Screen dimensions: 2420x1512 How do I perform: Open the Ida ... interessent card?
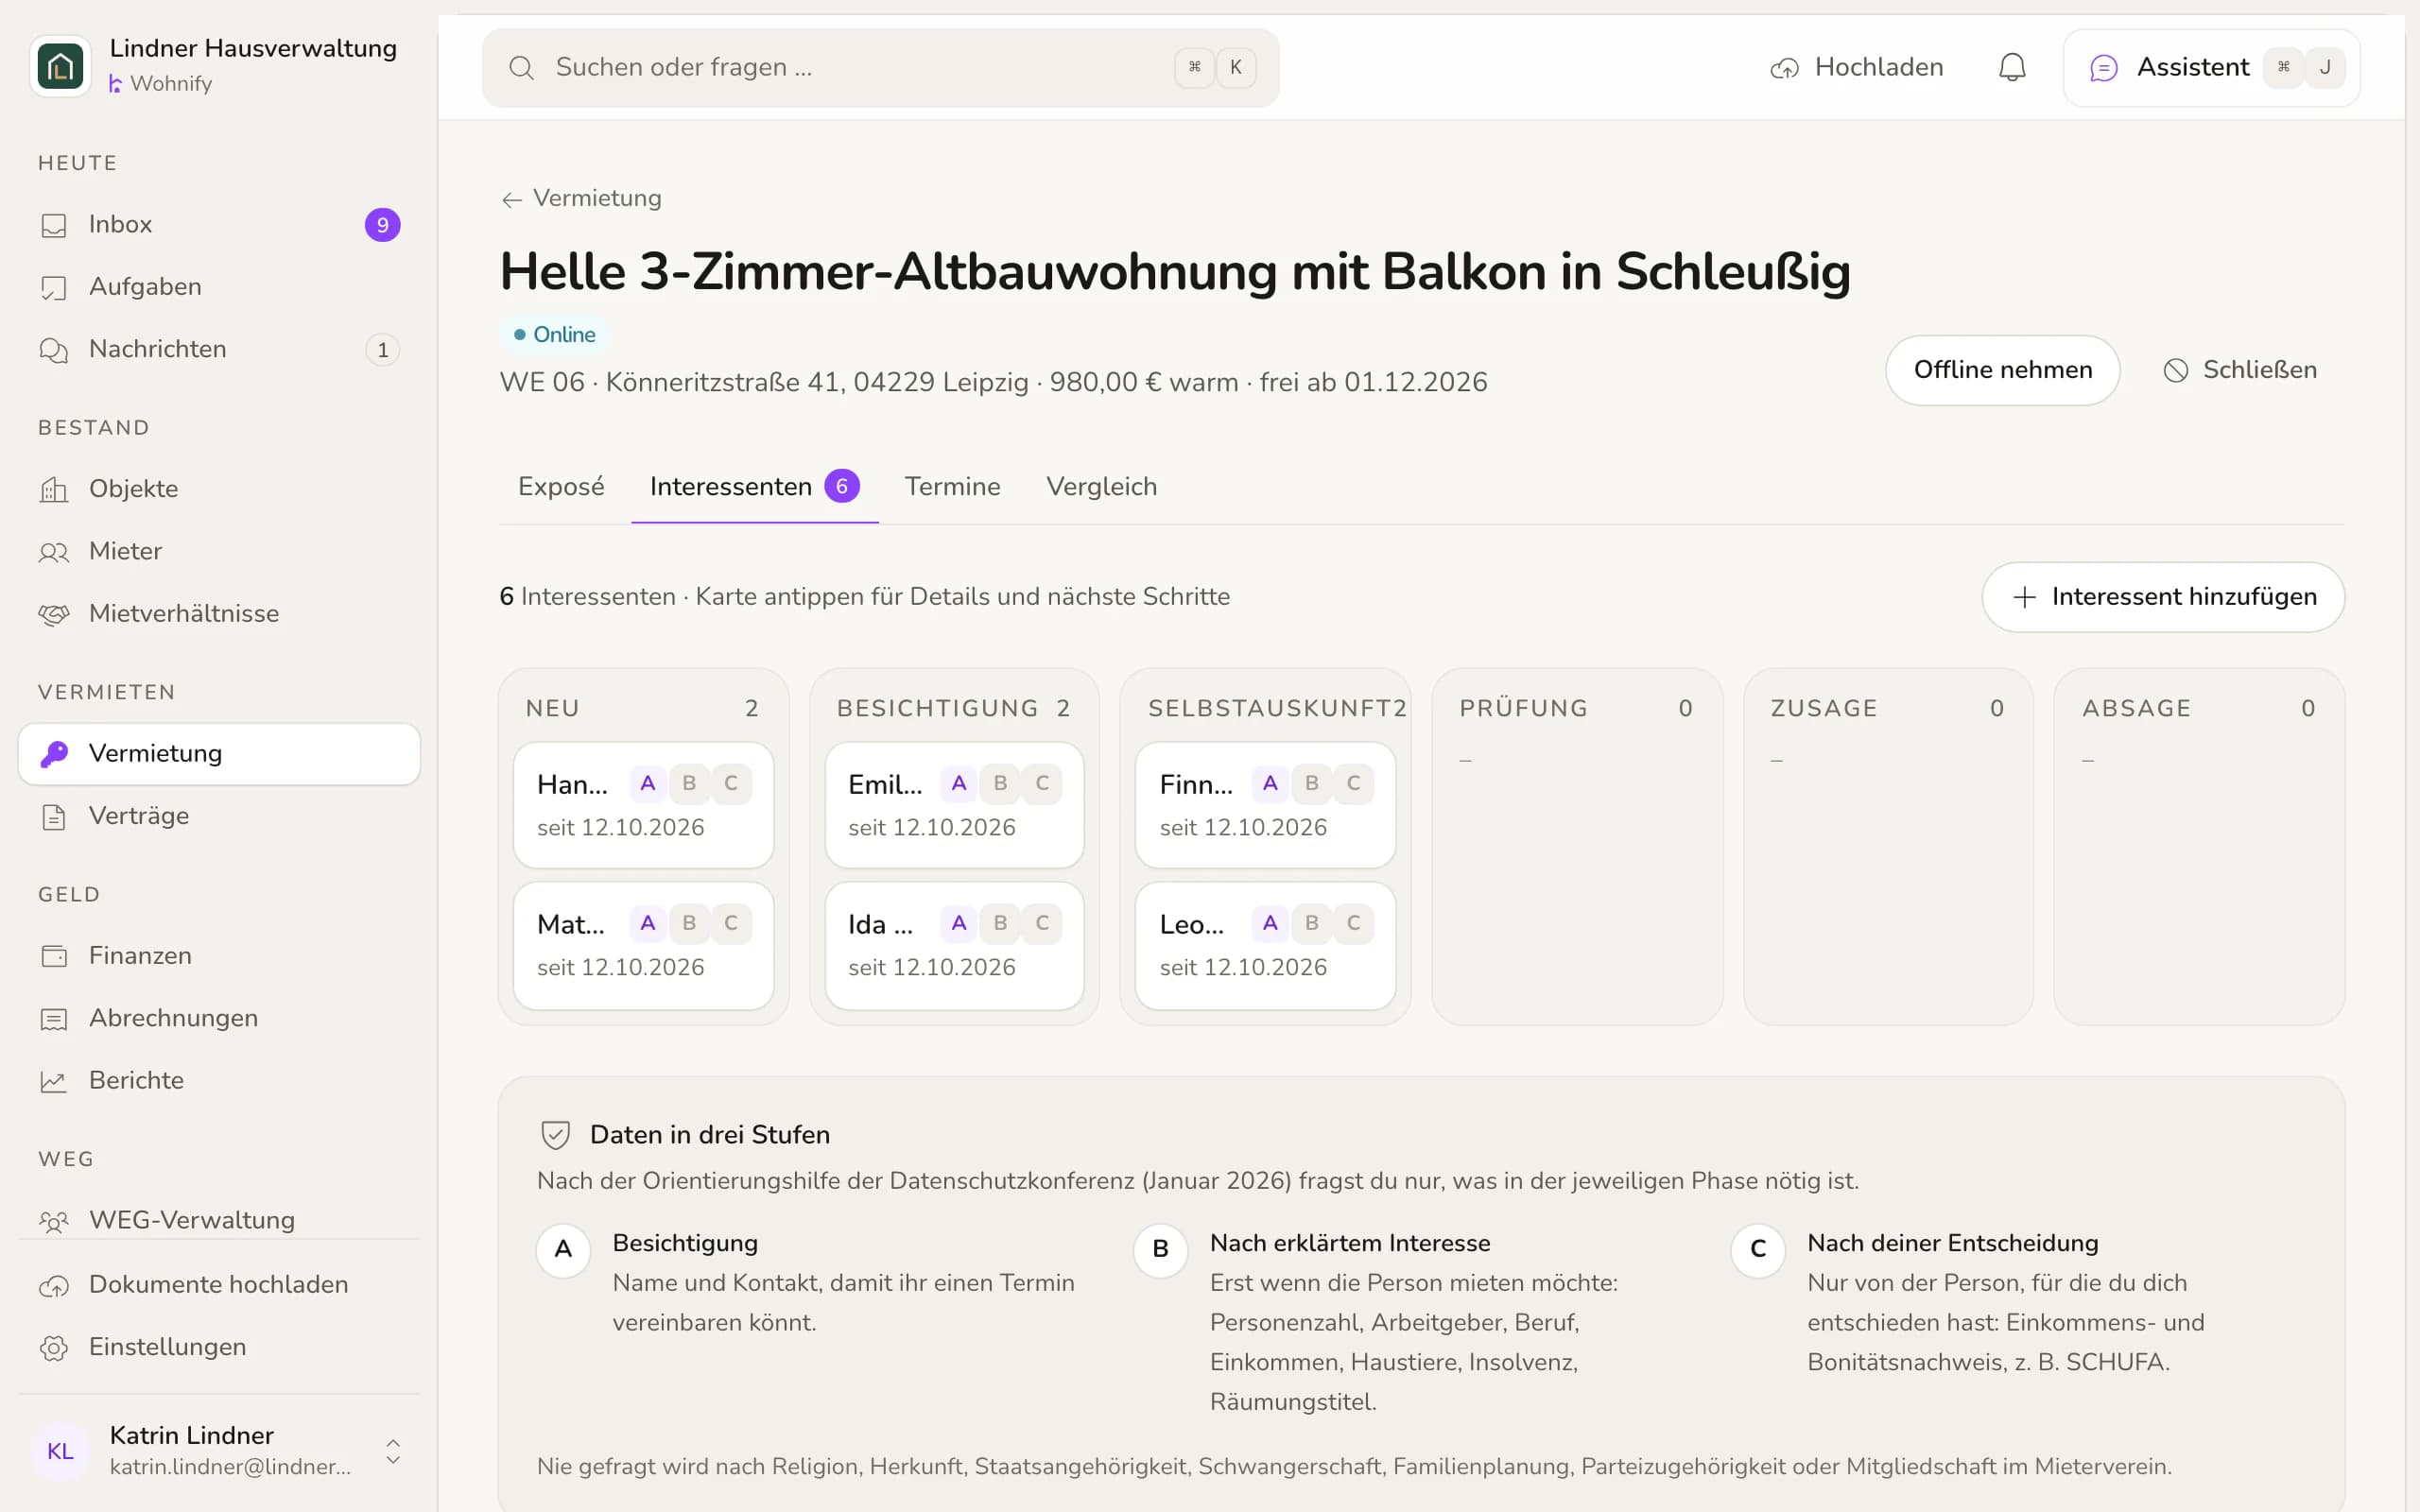pyautogui.click(x=954, y=945)
